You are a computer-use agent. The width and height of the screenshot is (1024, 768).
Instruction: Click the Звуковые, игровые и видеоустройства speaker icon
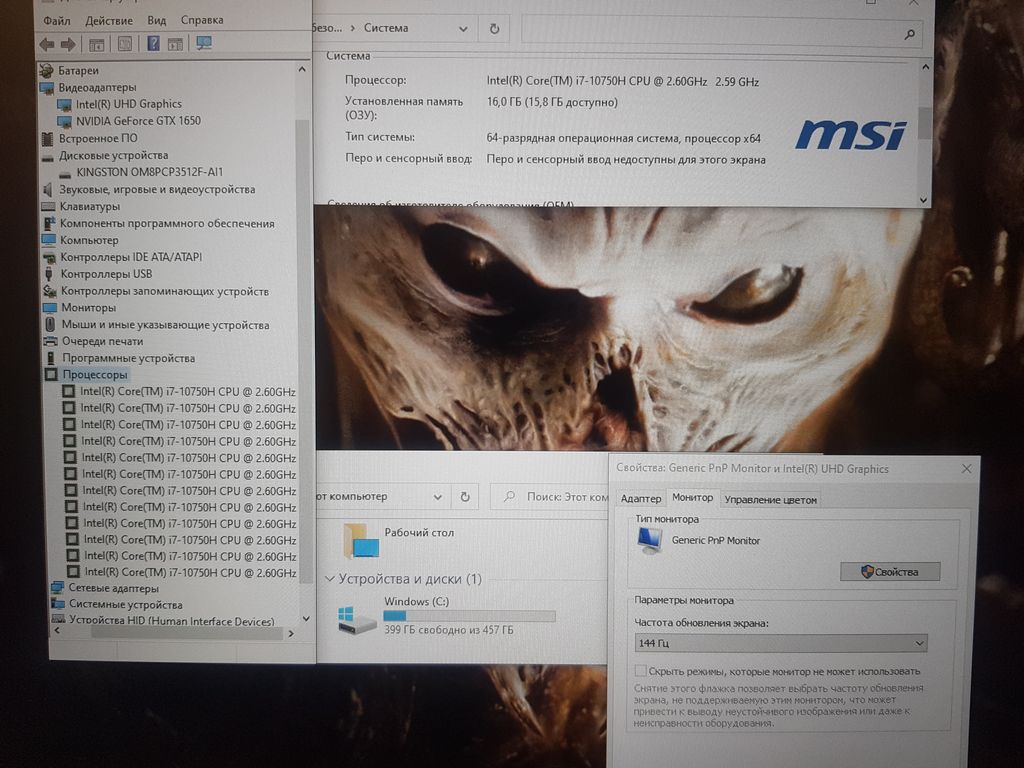[x=48, y=189]
